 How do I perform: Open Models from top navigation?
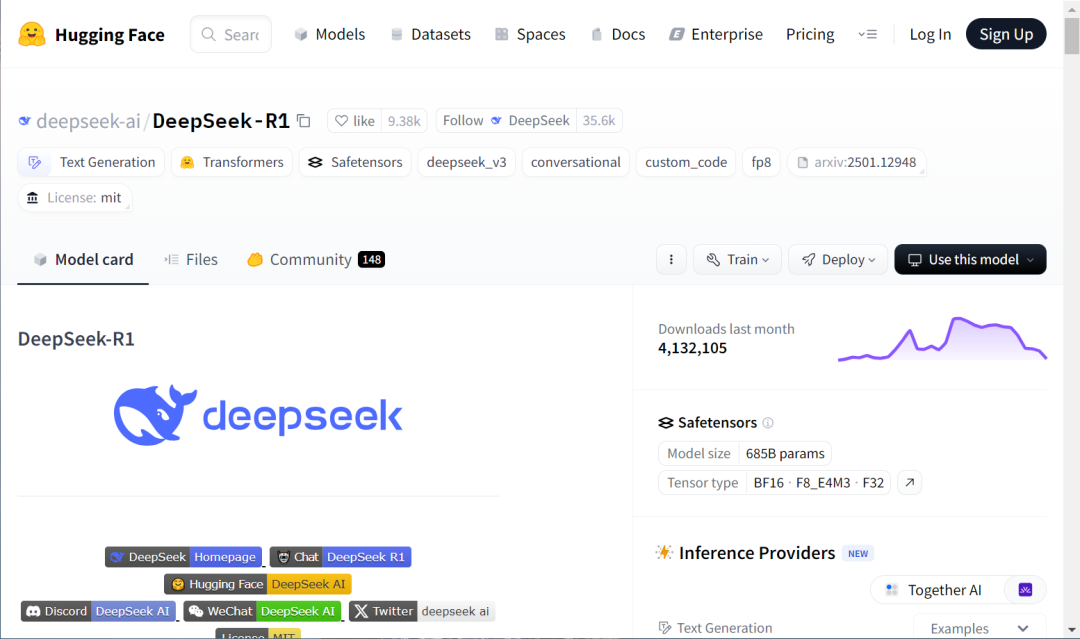pos(330,34)
